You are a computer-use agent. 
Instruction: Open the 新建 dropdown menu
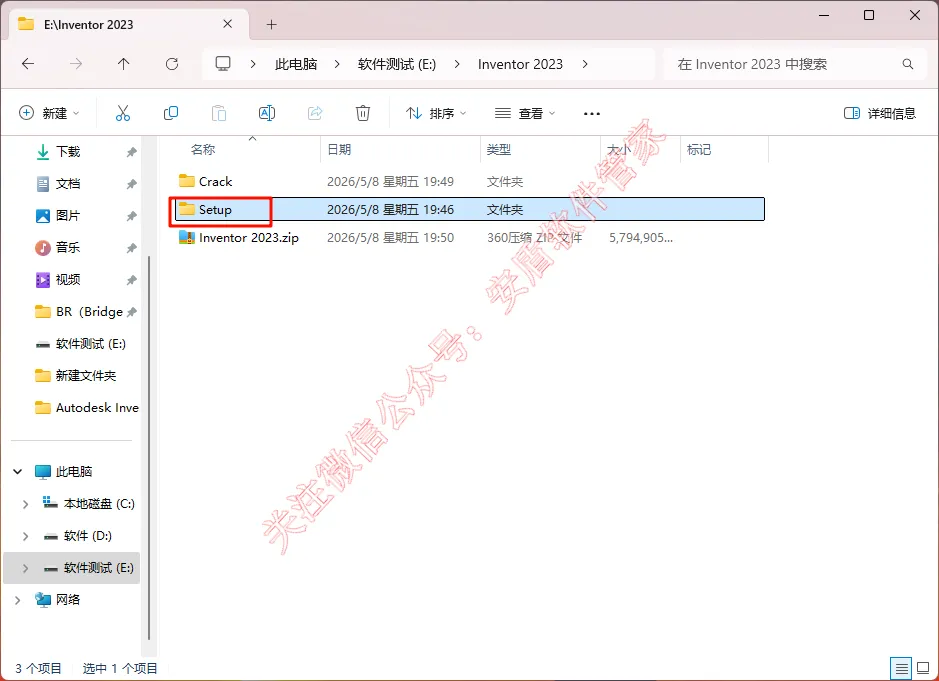(49, 113)
